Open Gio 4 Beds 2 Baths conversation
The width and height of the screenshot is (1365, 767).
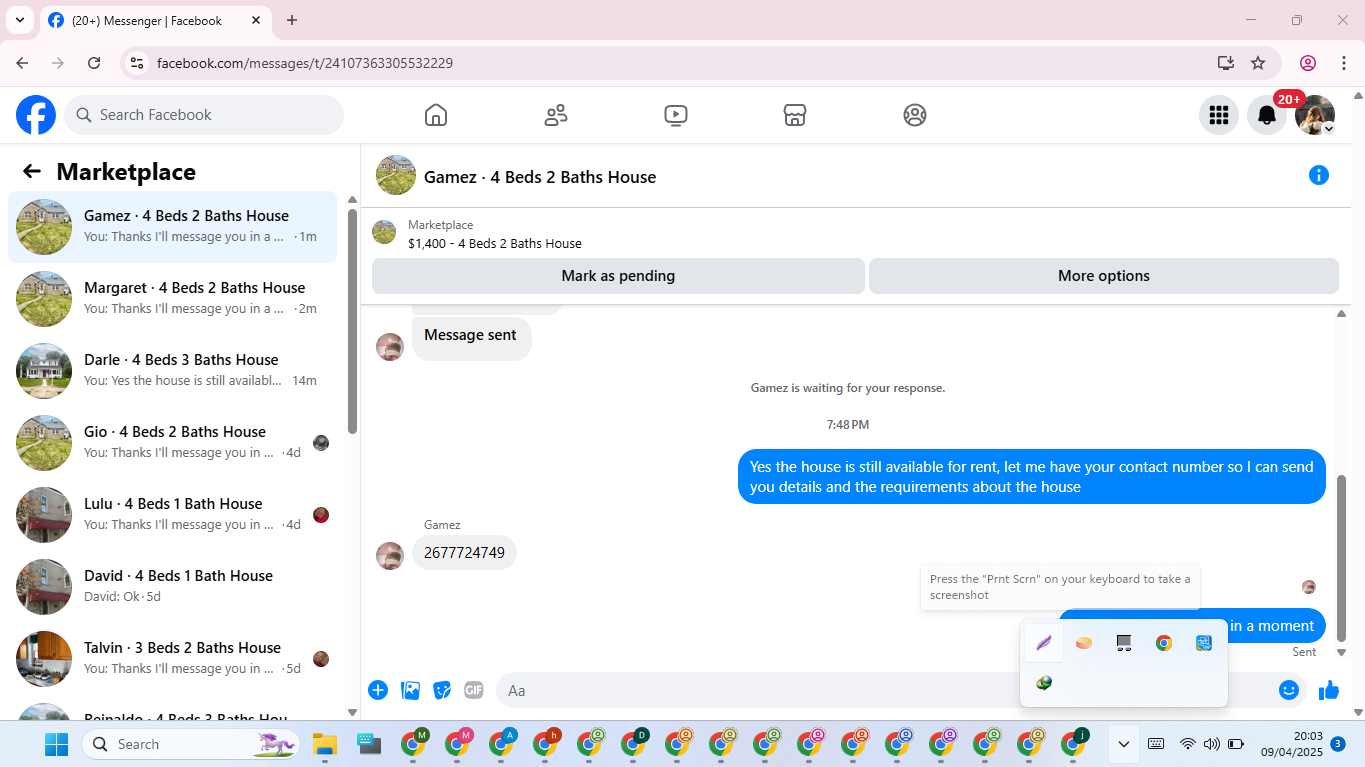173,443
